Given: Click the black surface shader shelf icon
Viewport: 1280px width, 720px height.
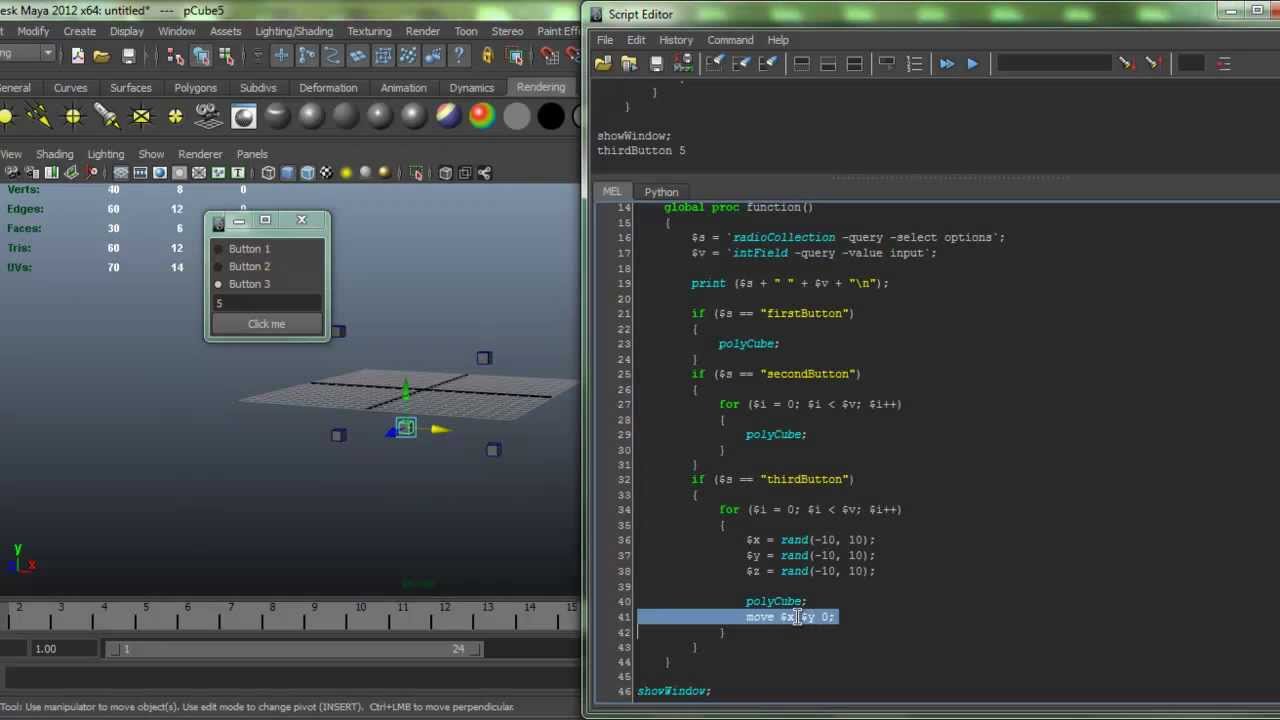Looking at the screenshot, I should (550, 117).
